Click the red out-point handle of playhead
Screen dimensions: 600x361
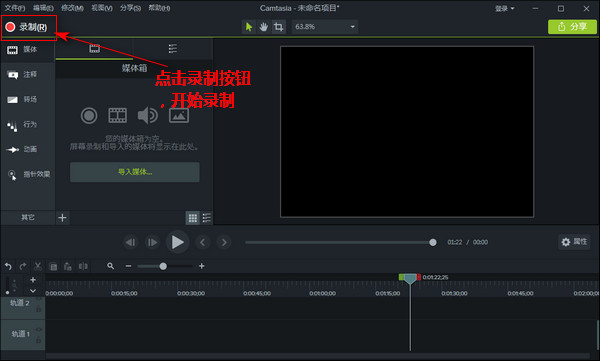point(419,277)
